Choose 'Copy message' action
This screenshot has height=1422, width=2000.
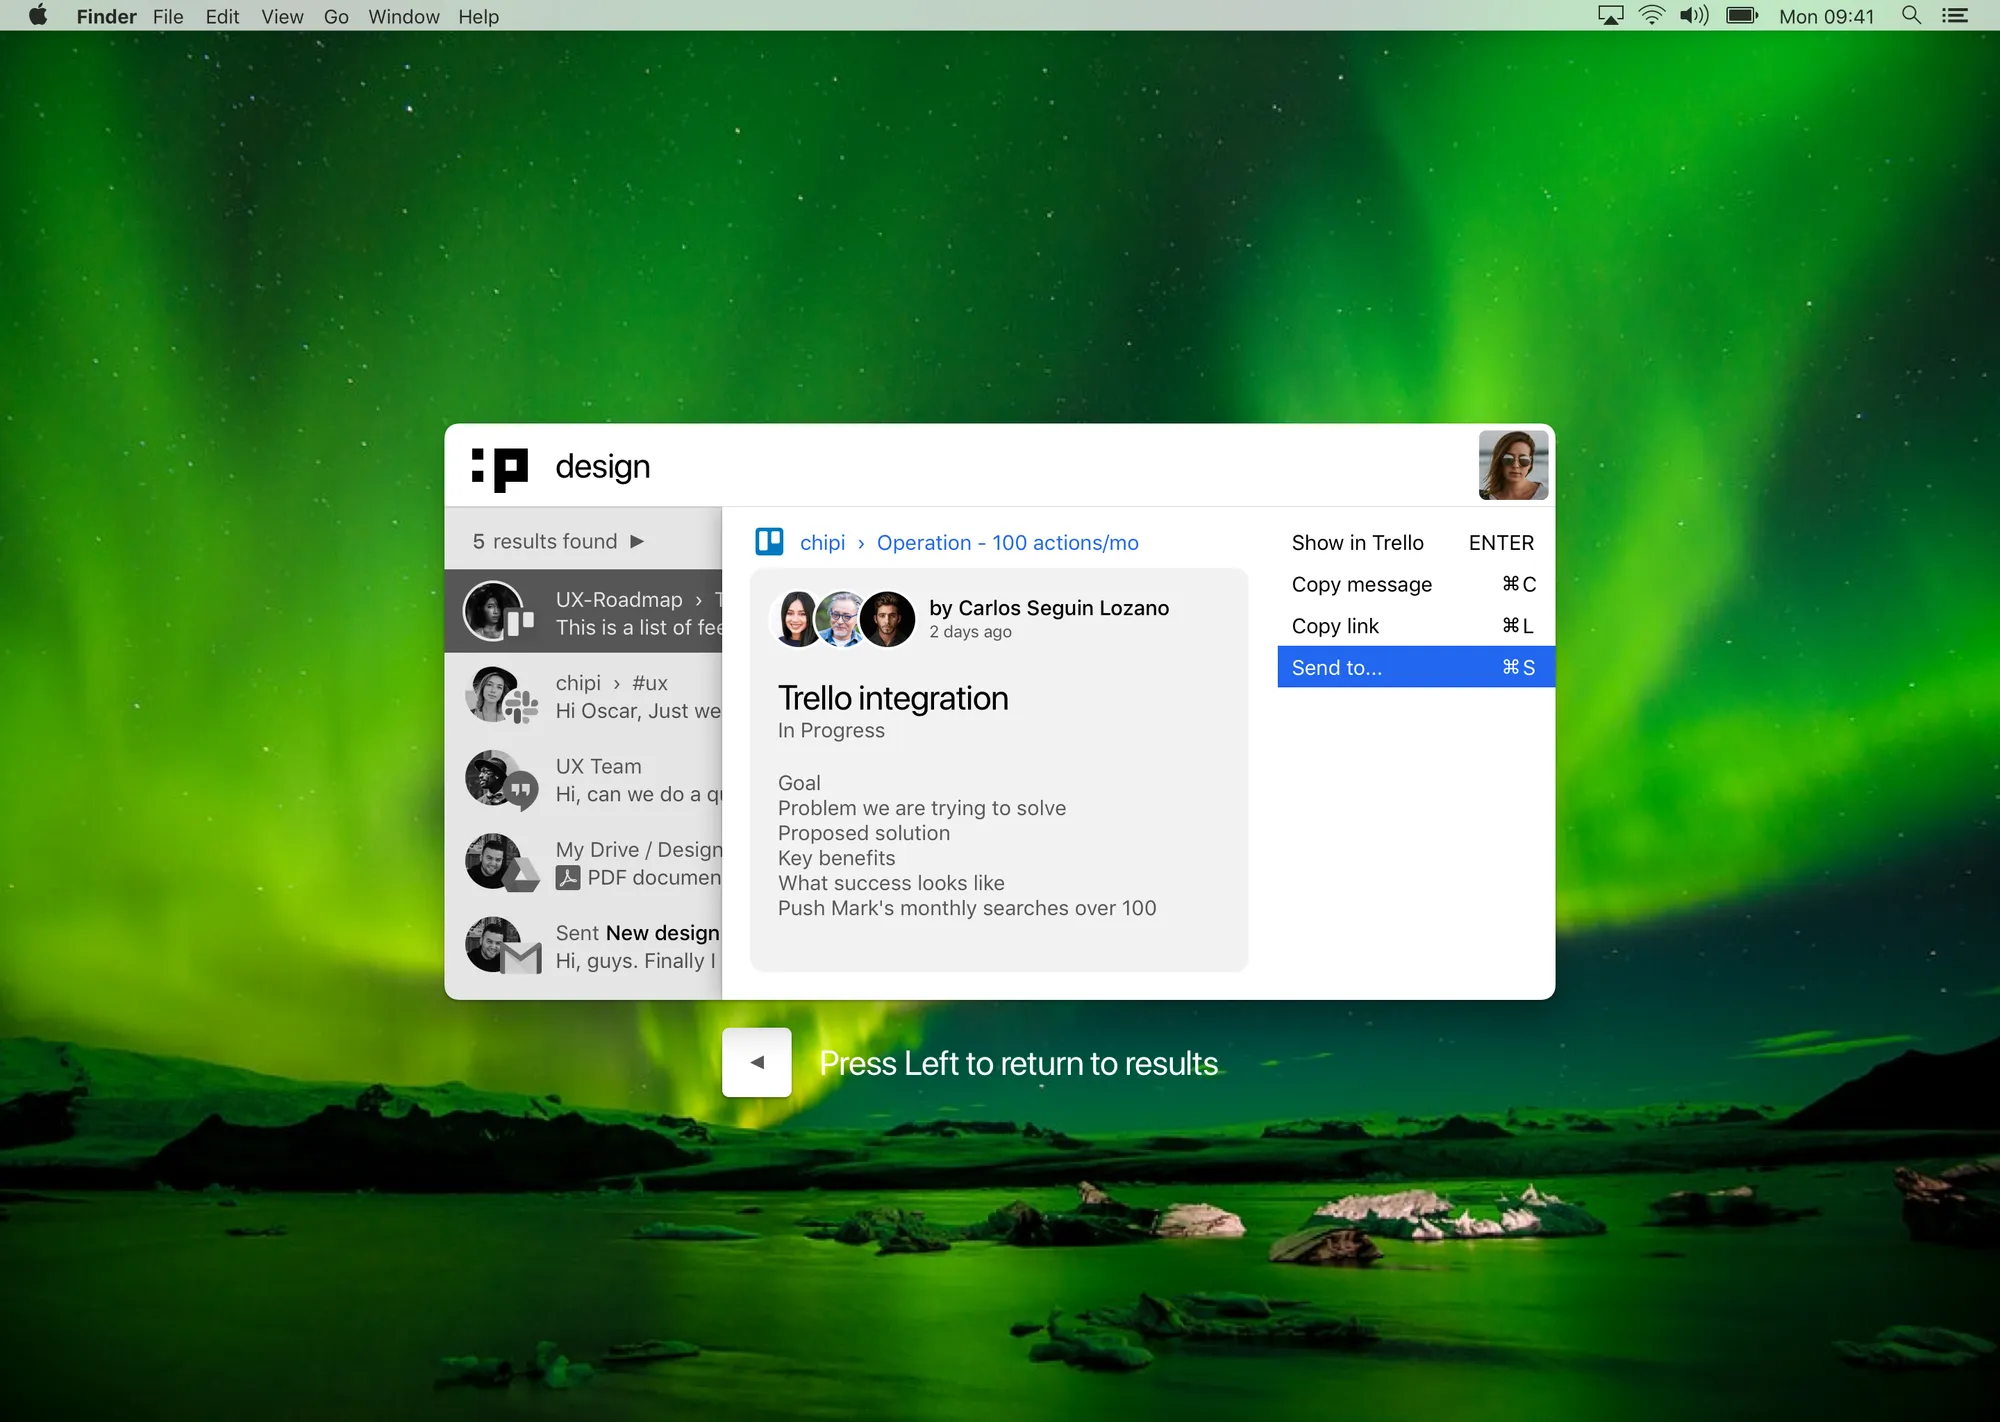(x=1416, y=584)
